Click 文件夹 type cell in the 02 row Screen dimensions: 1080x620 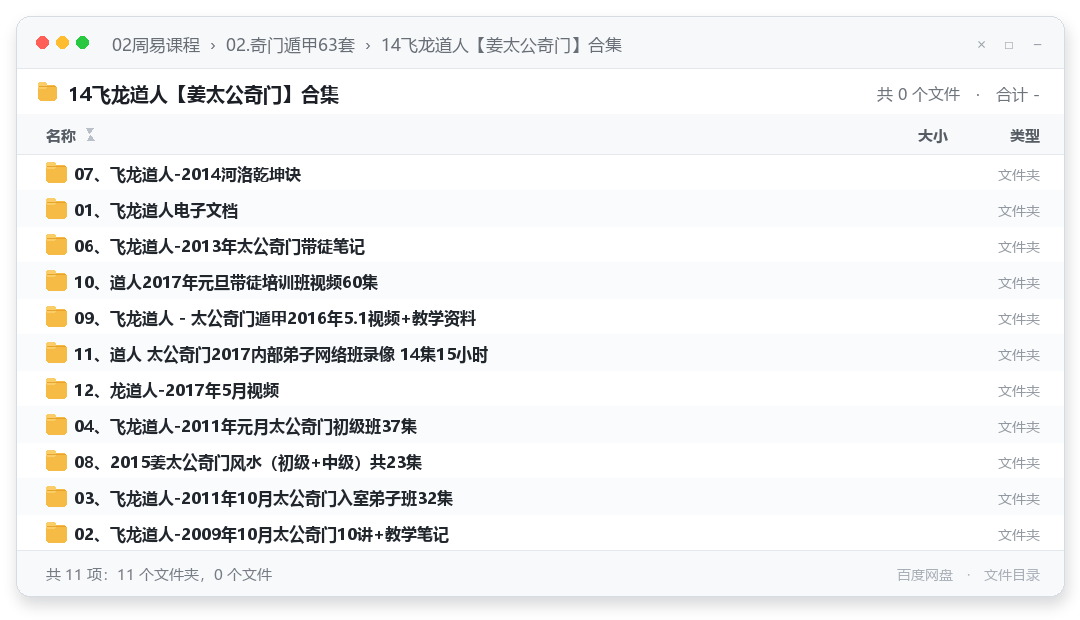click(1019, 535)
